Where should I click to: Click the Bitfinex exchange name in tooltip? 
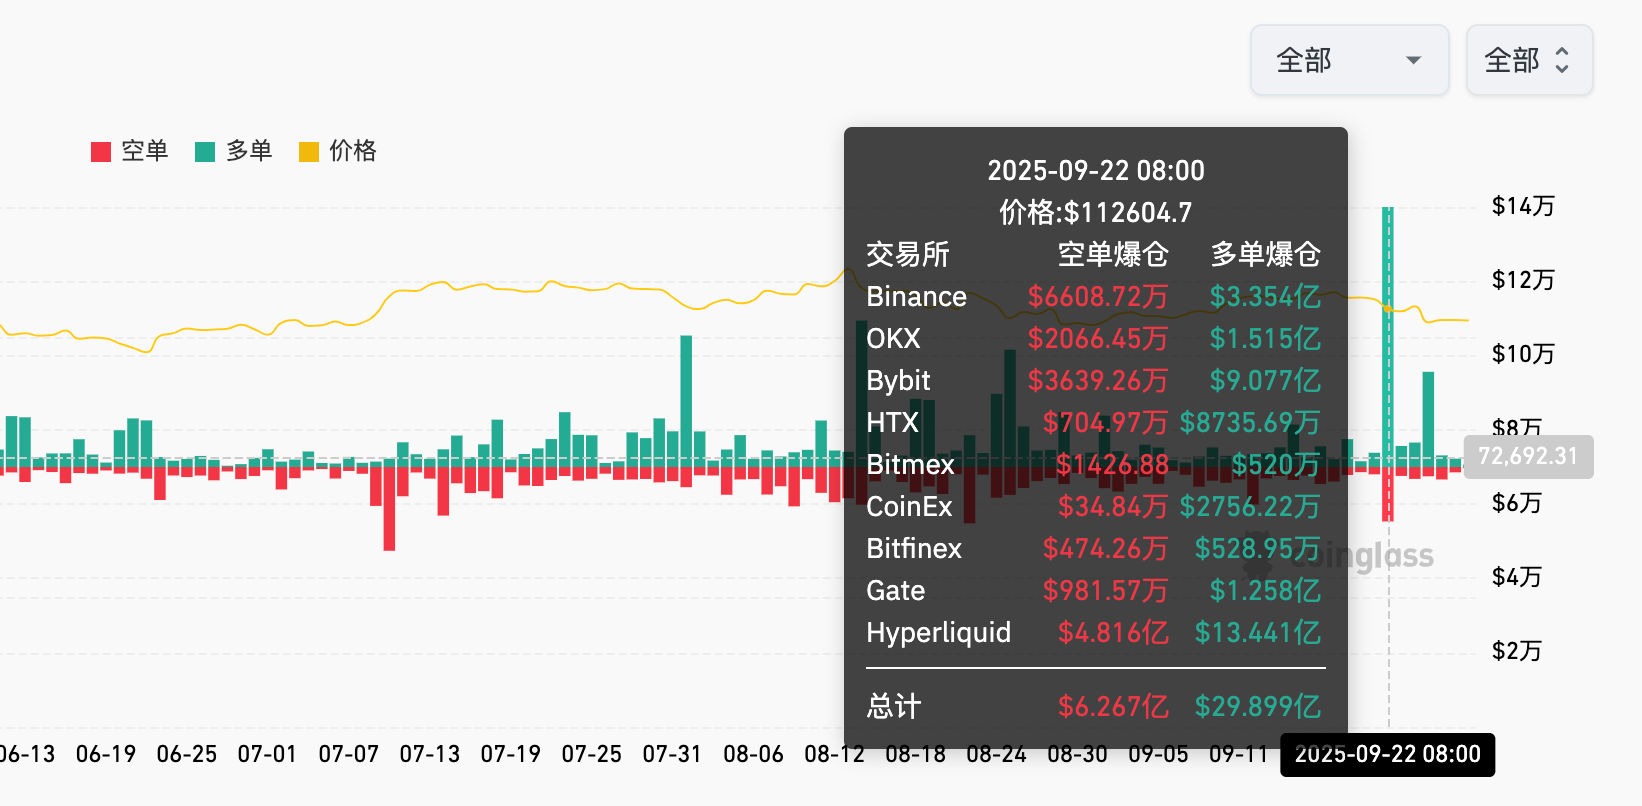point(914,549)
